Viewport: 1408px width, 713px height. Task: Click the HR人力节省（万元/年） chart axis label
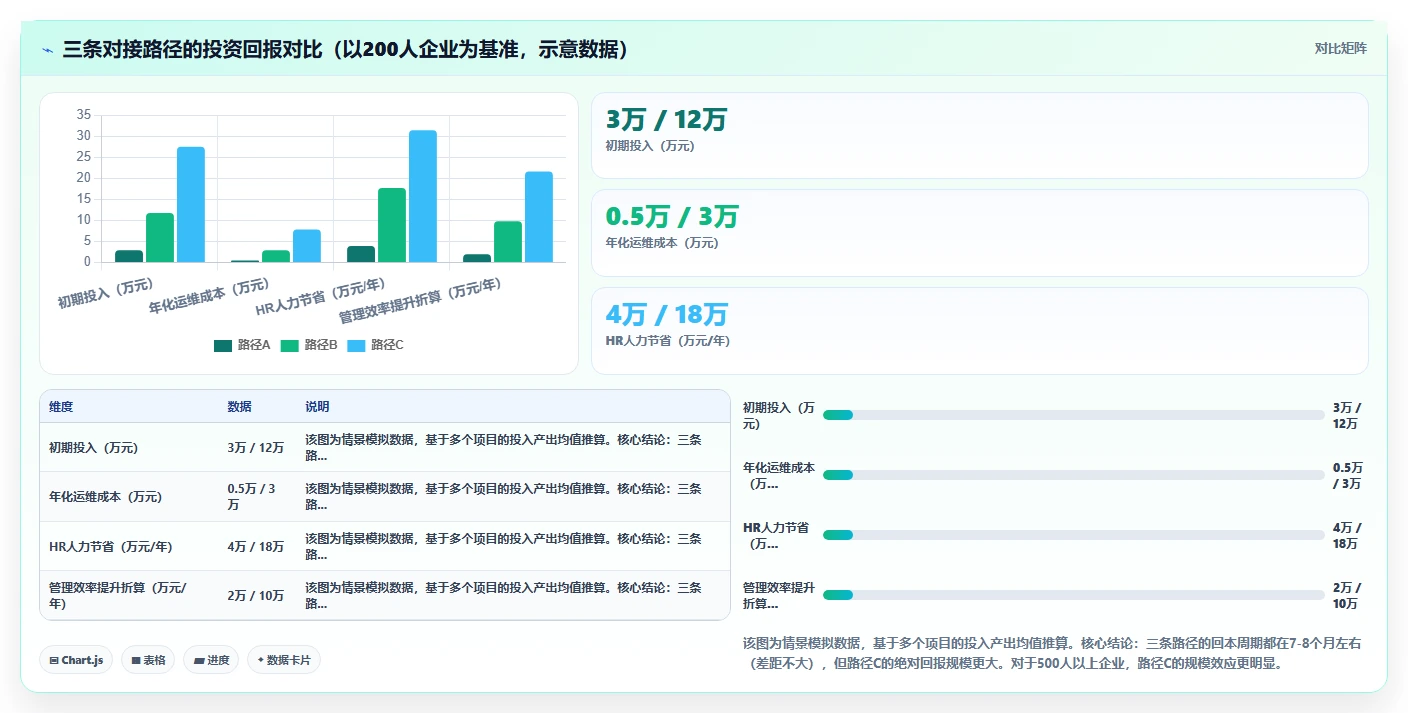tap(322, 297)
